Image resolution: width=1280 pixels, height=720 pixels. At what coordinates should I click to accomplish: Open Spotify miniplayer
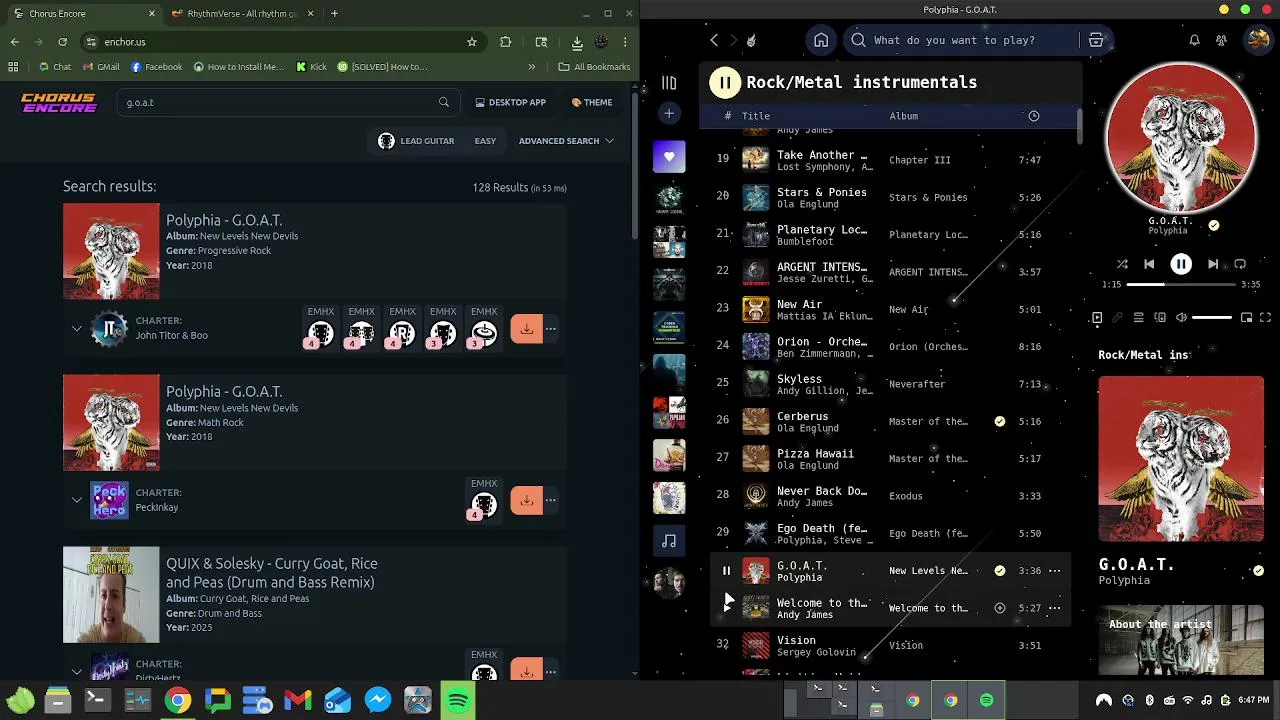[1246, 318]
